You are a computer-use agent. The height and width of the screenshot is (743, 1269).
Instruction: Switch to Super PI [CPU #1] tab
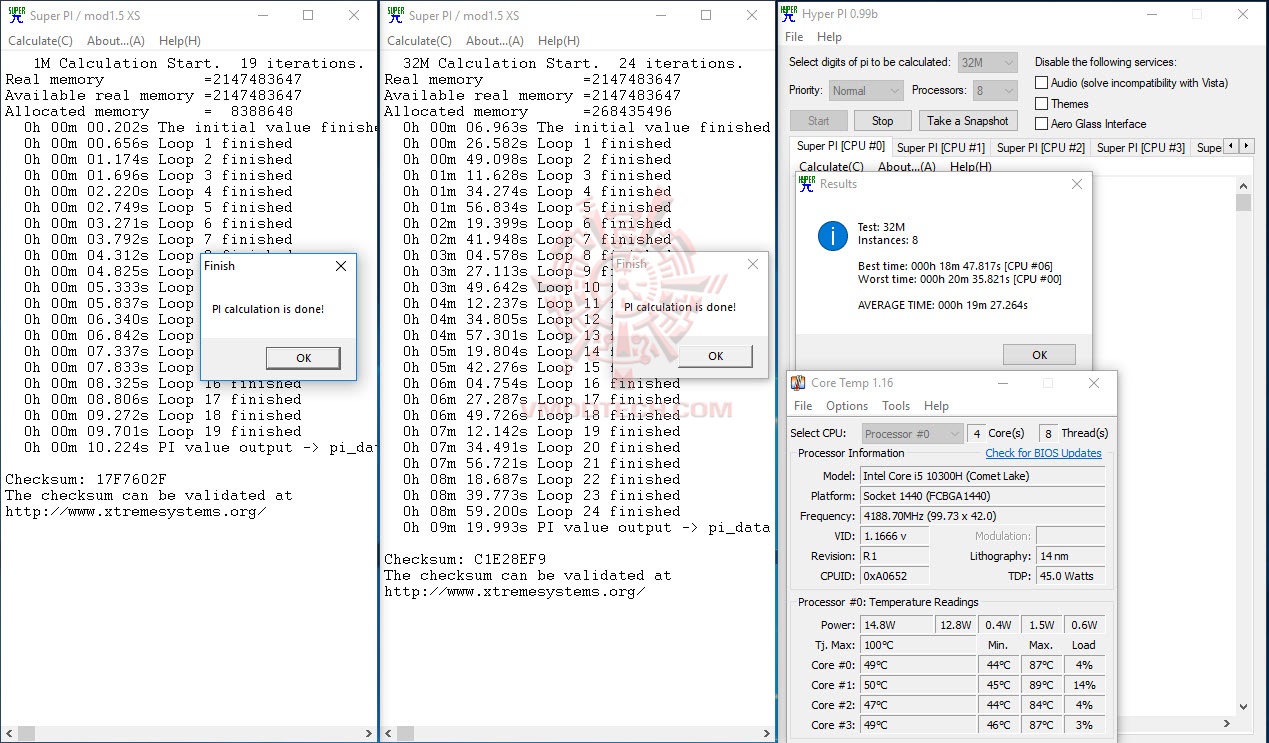pos(940,148)
